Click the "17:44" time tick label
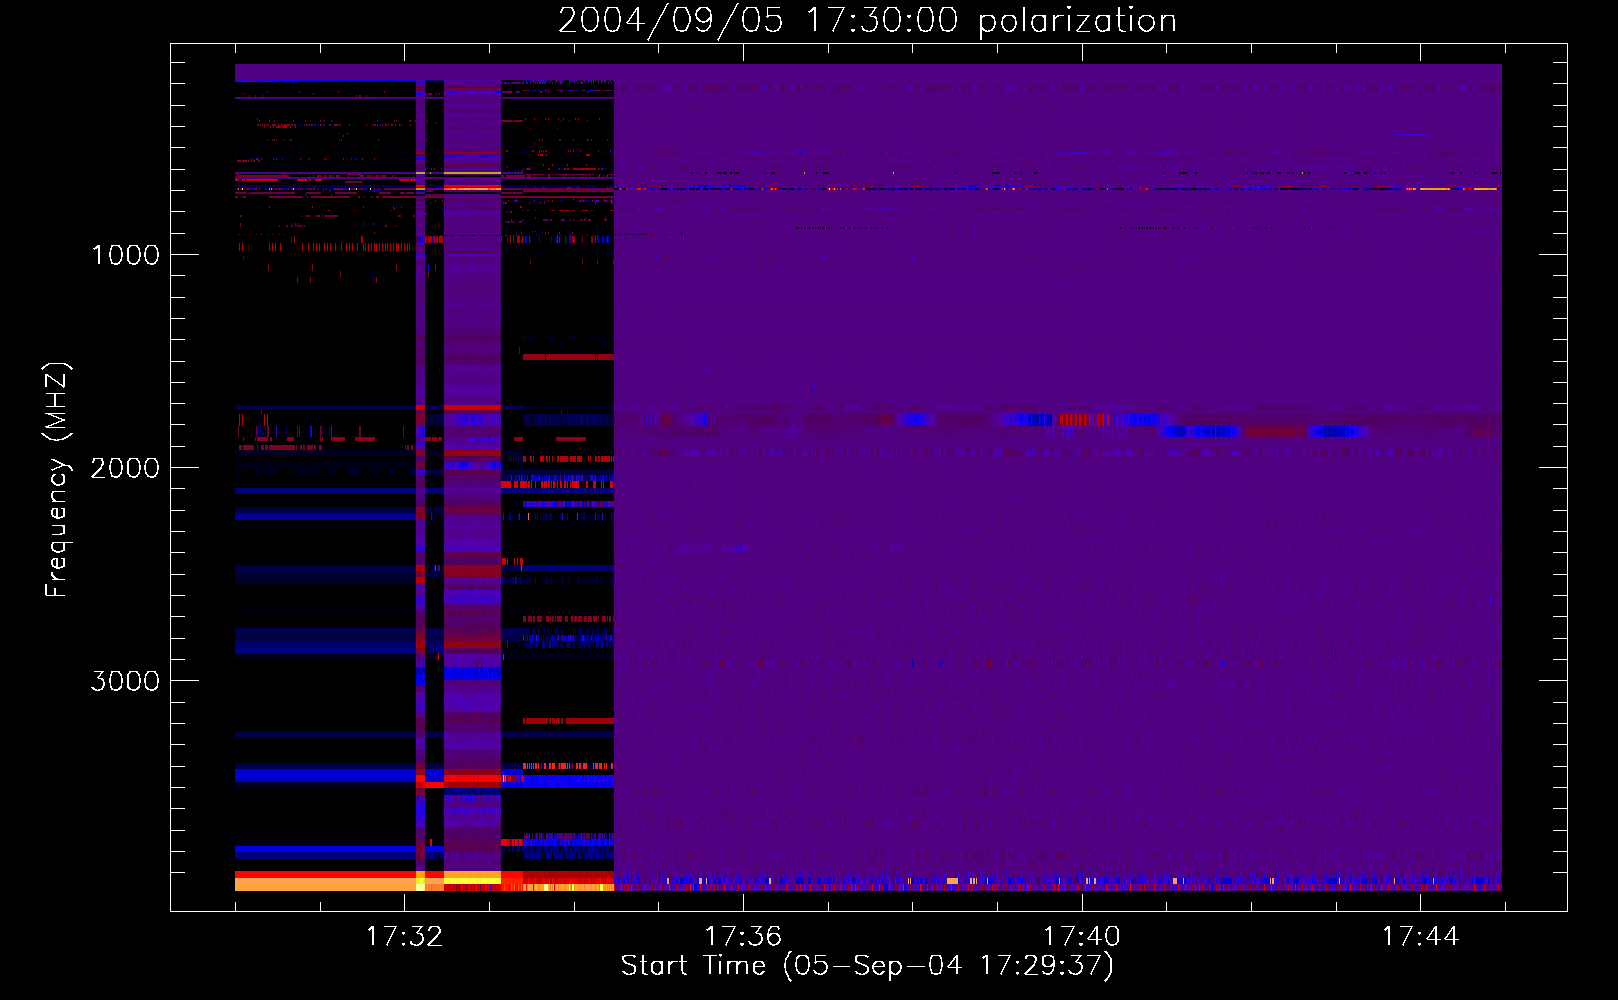The width and height of the screenshot is (1618, 1000). tap(1420, 937)
